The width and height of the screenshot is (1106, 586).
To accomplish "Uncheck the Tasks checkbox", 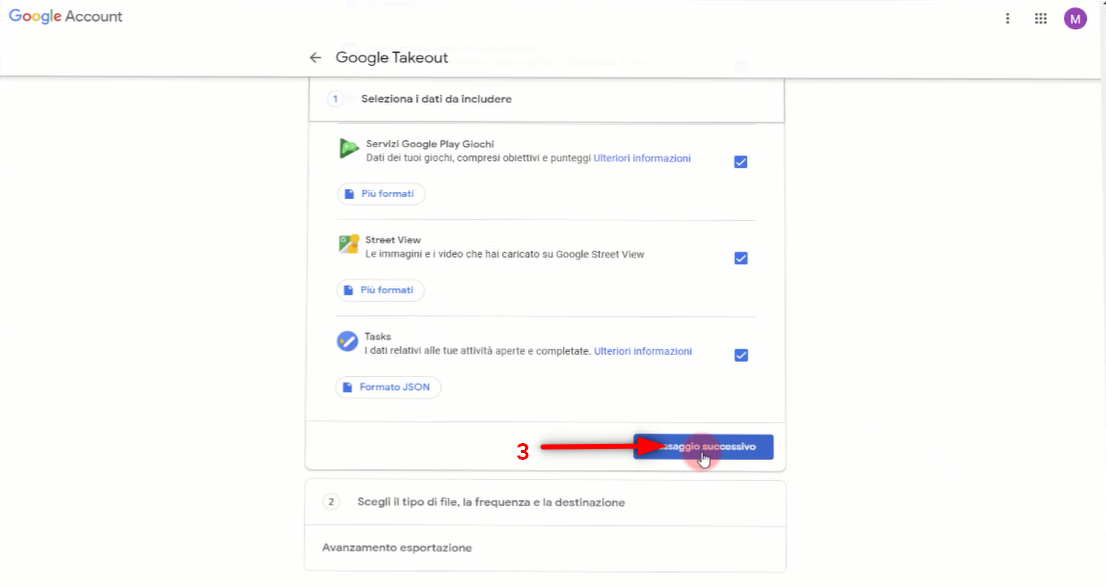I will 741,355.
